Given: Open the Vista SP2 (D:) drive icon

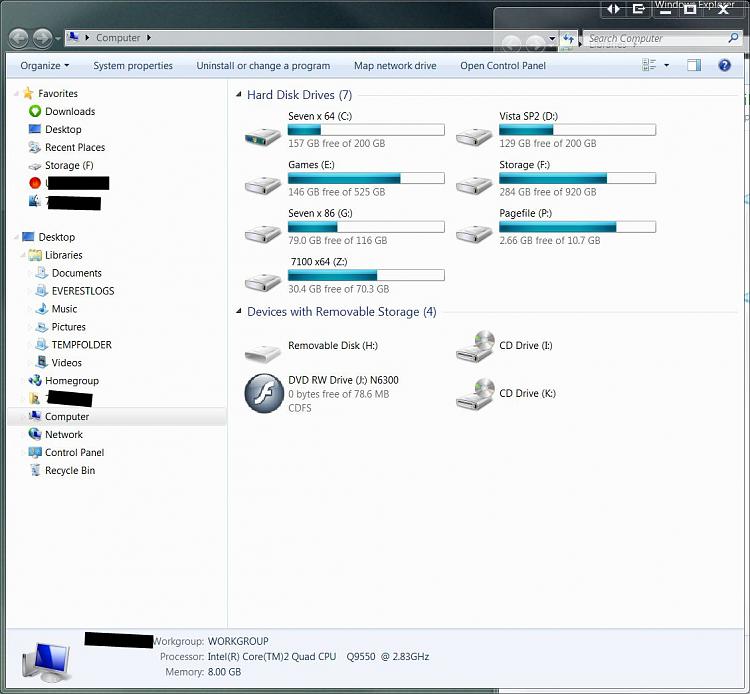Looking at the screenshot, I should click(474, 137).
